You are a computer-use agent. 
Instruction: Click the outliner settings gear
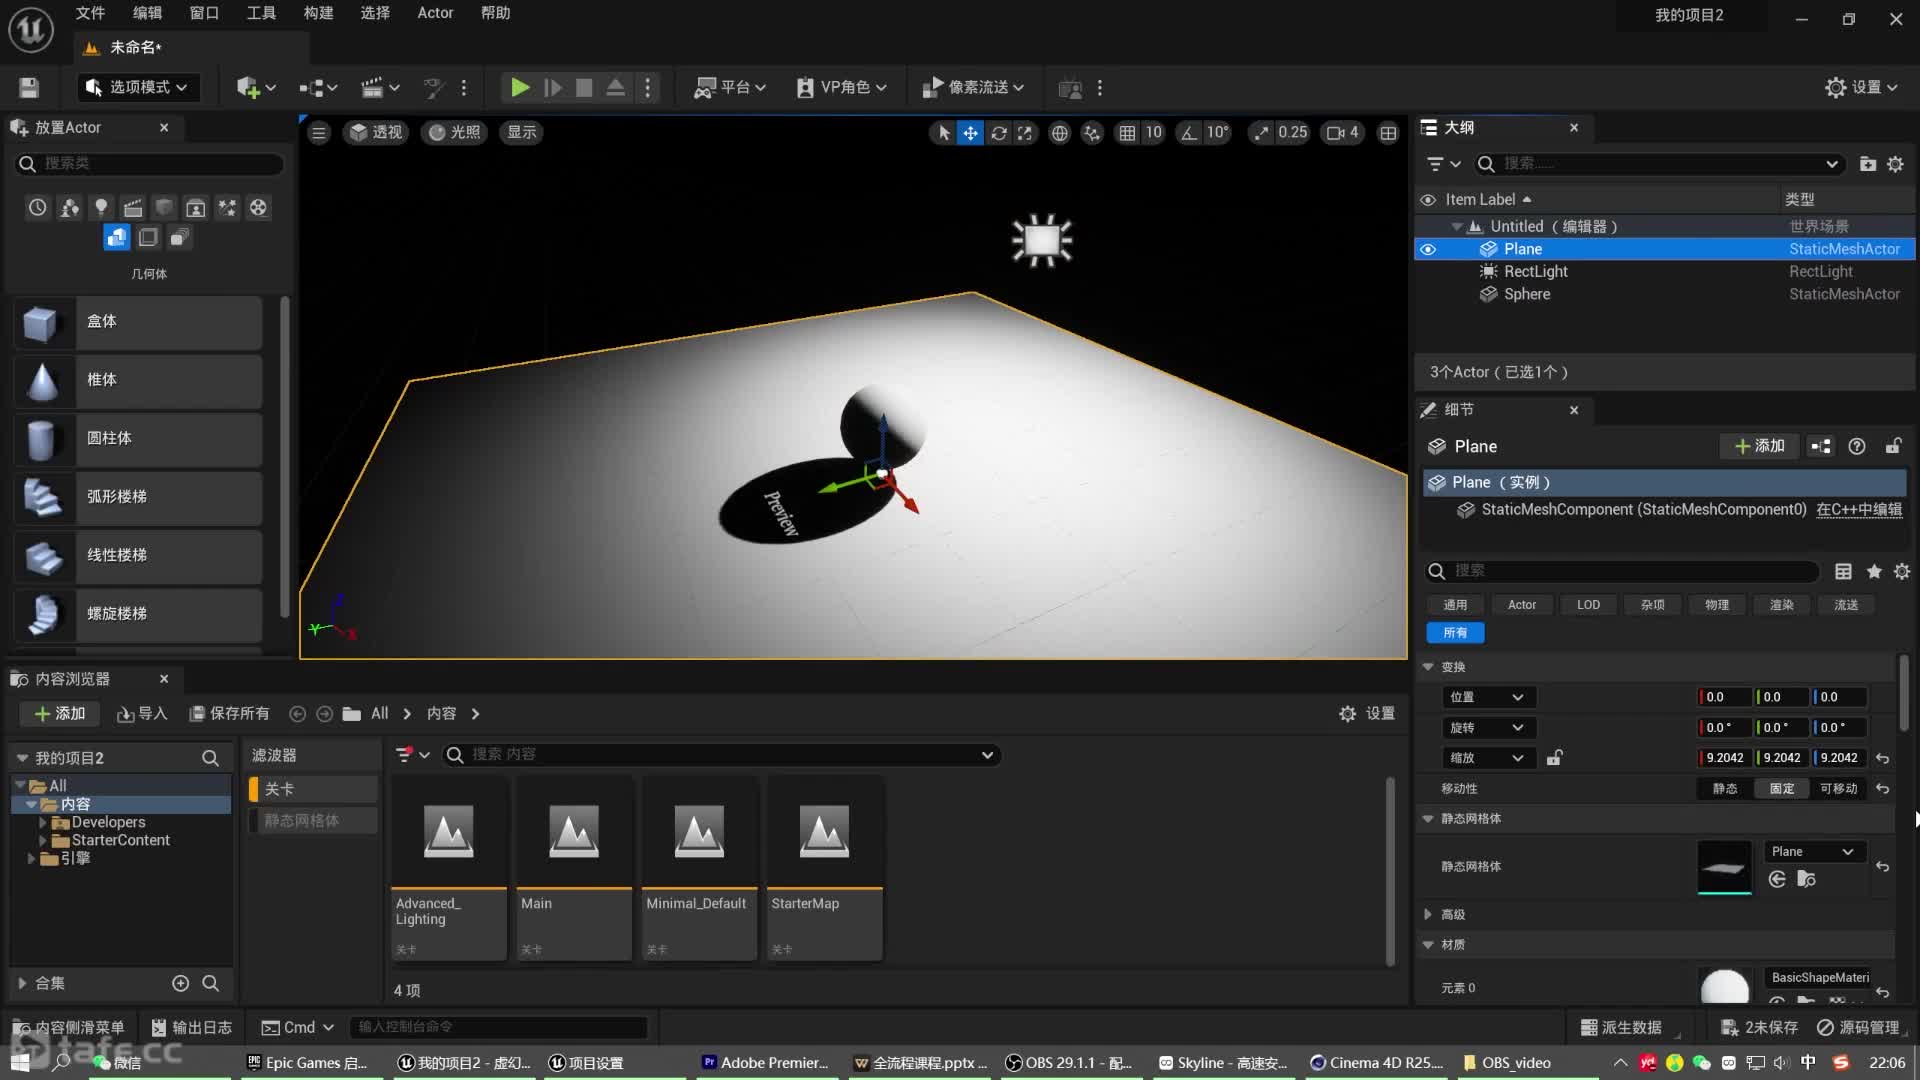1895,164
